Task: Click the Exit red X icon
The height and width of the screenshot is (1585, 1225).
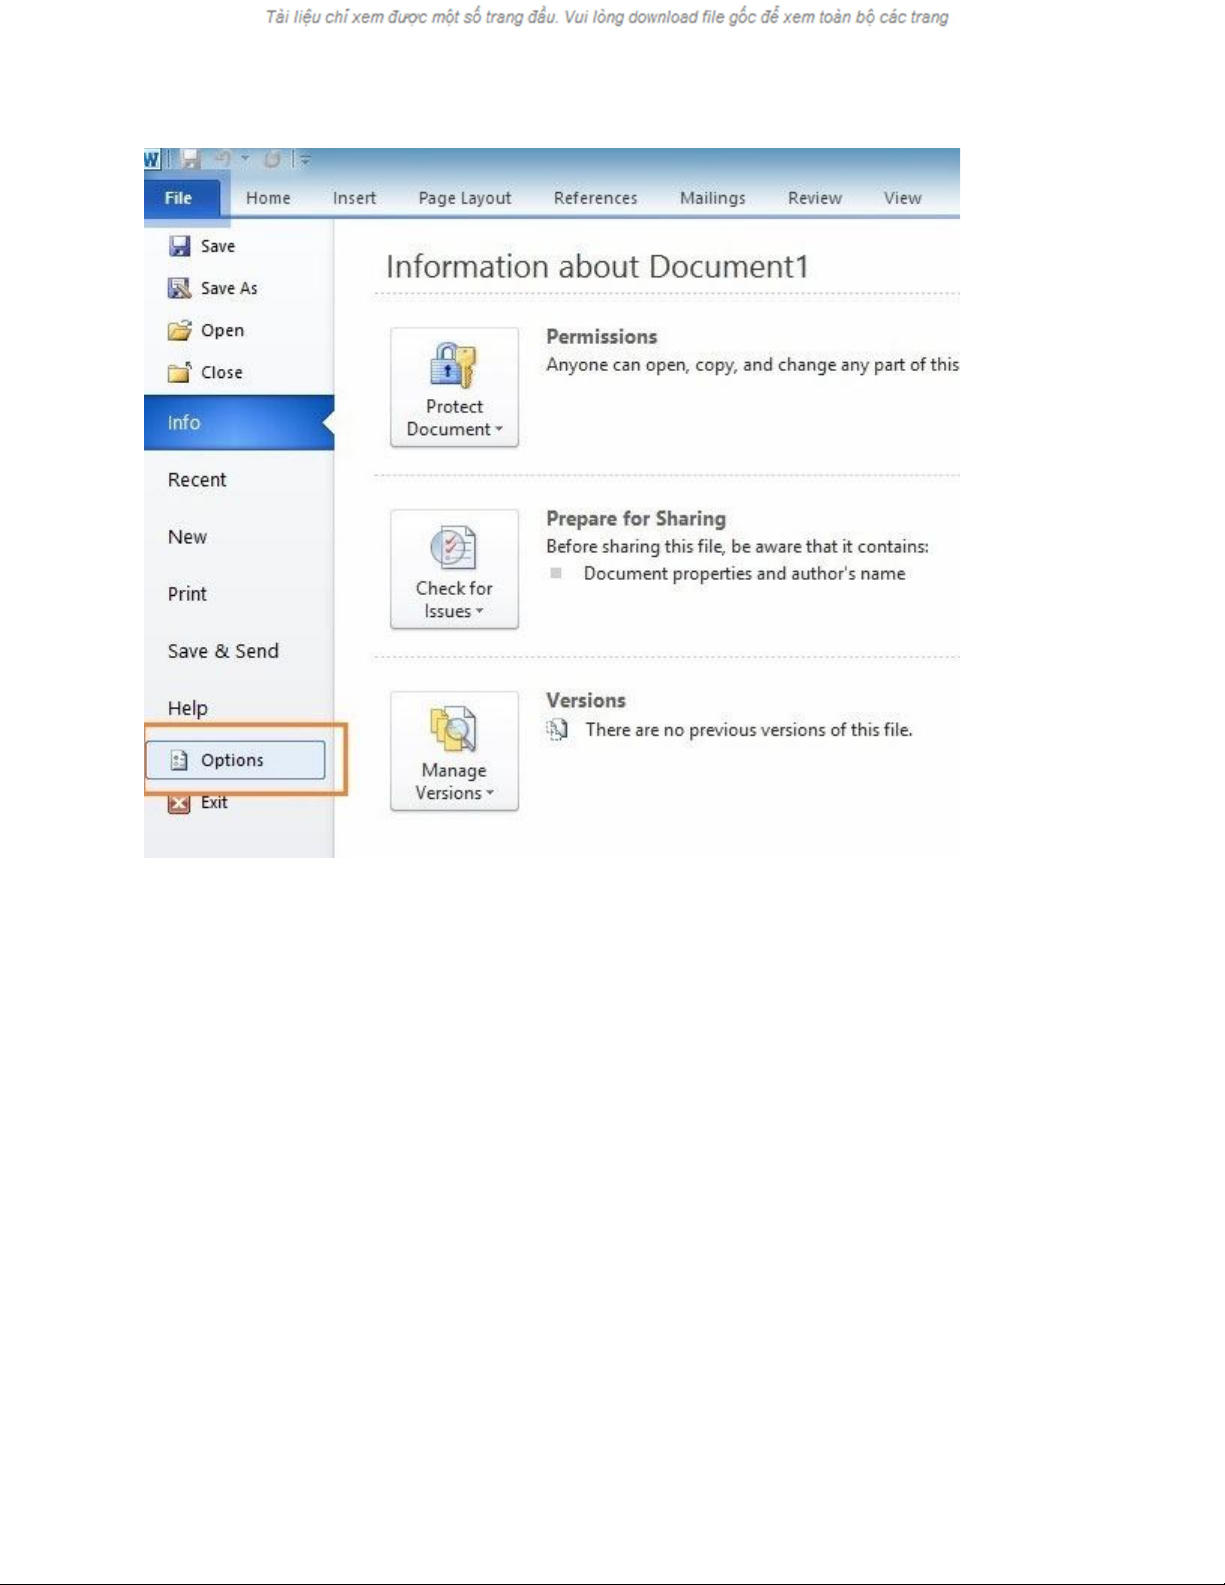Action: pos(179,803)
